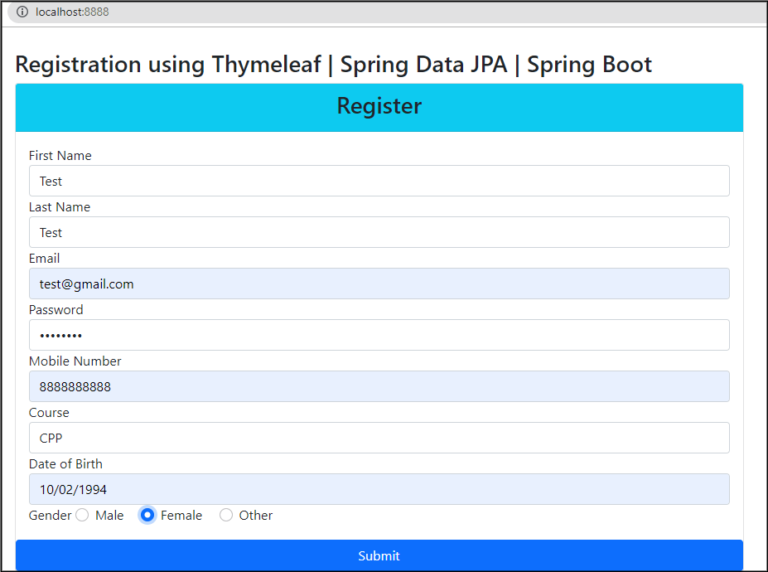768x572 pixels.
Task: Click the Female radio label text
Action: [181, 515]
